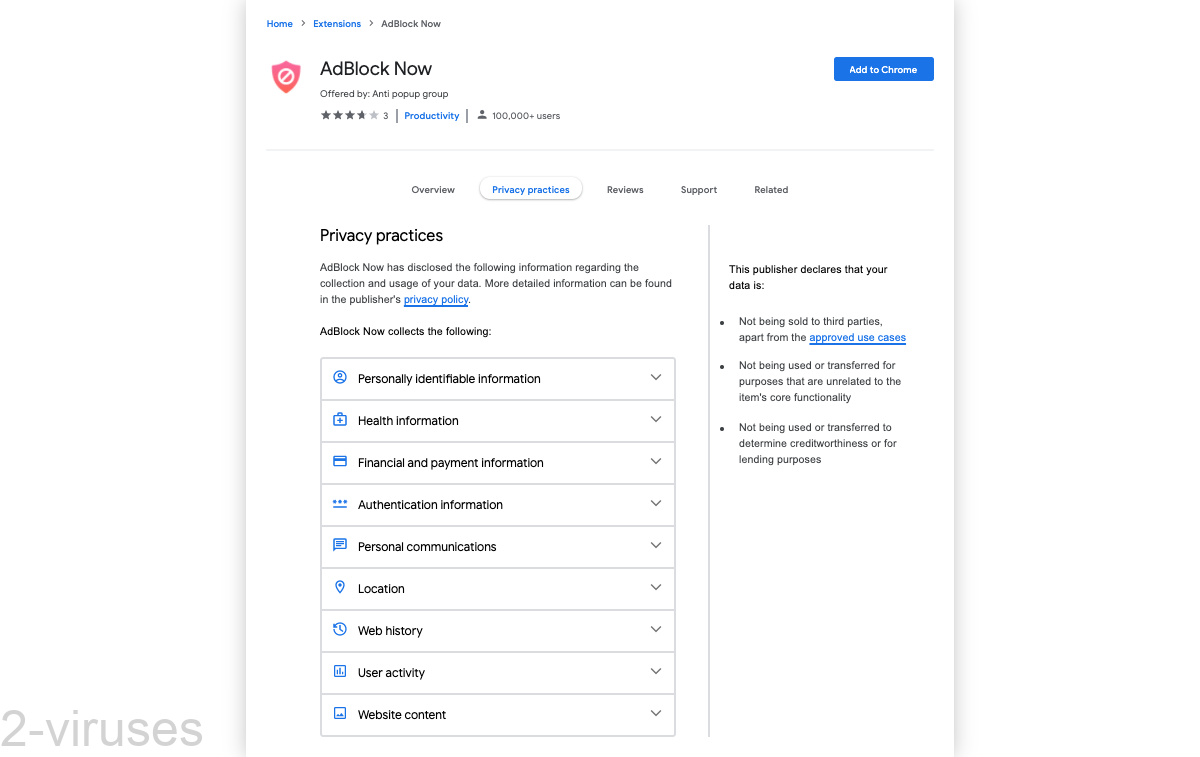
Task: Expand the Web history section
Action: 655,630
